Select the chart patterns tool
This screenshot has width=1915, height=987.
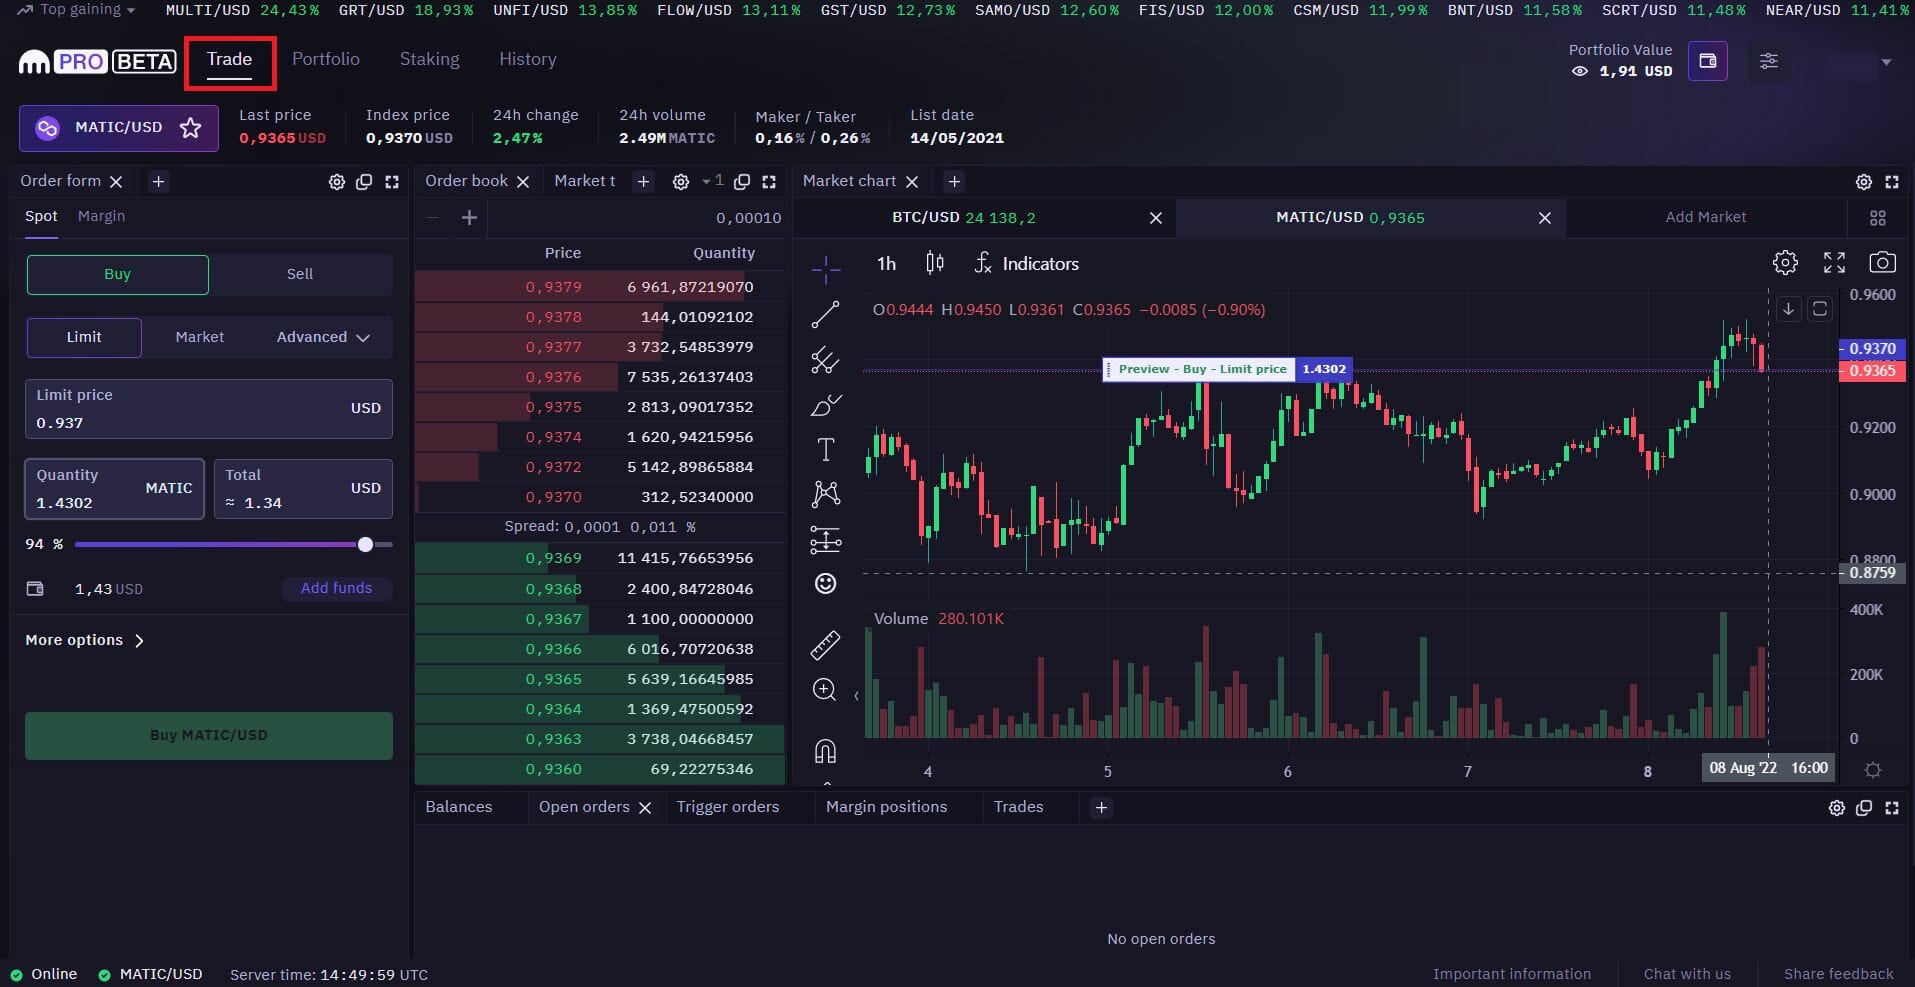pyautogui.click(x=825, y=493)
